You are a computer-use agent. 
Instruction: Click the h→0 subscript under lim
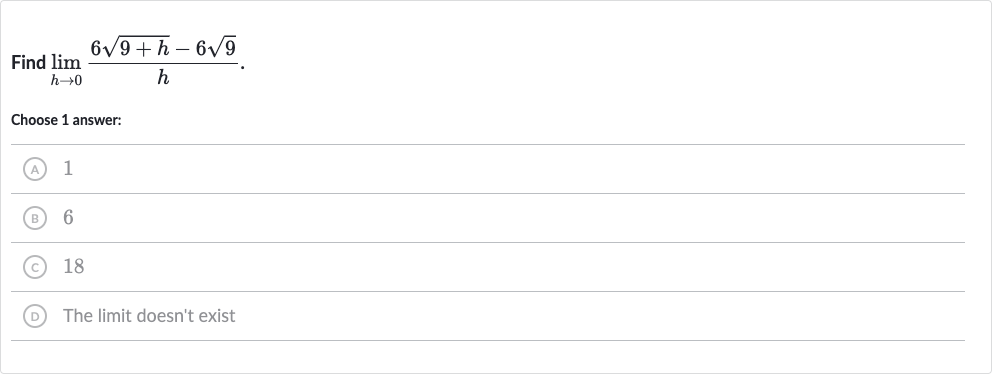(x=66, y=80)
